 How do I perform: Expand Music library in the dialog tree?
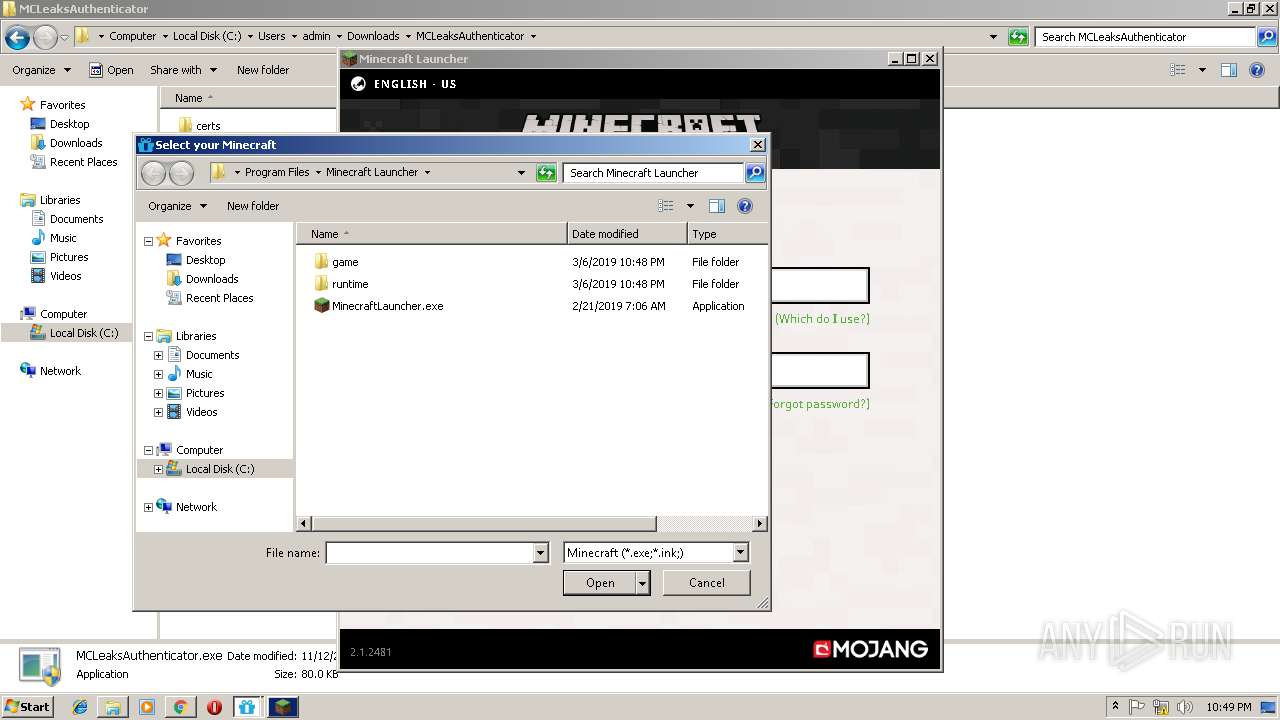[158, 374]
